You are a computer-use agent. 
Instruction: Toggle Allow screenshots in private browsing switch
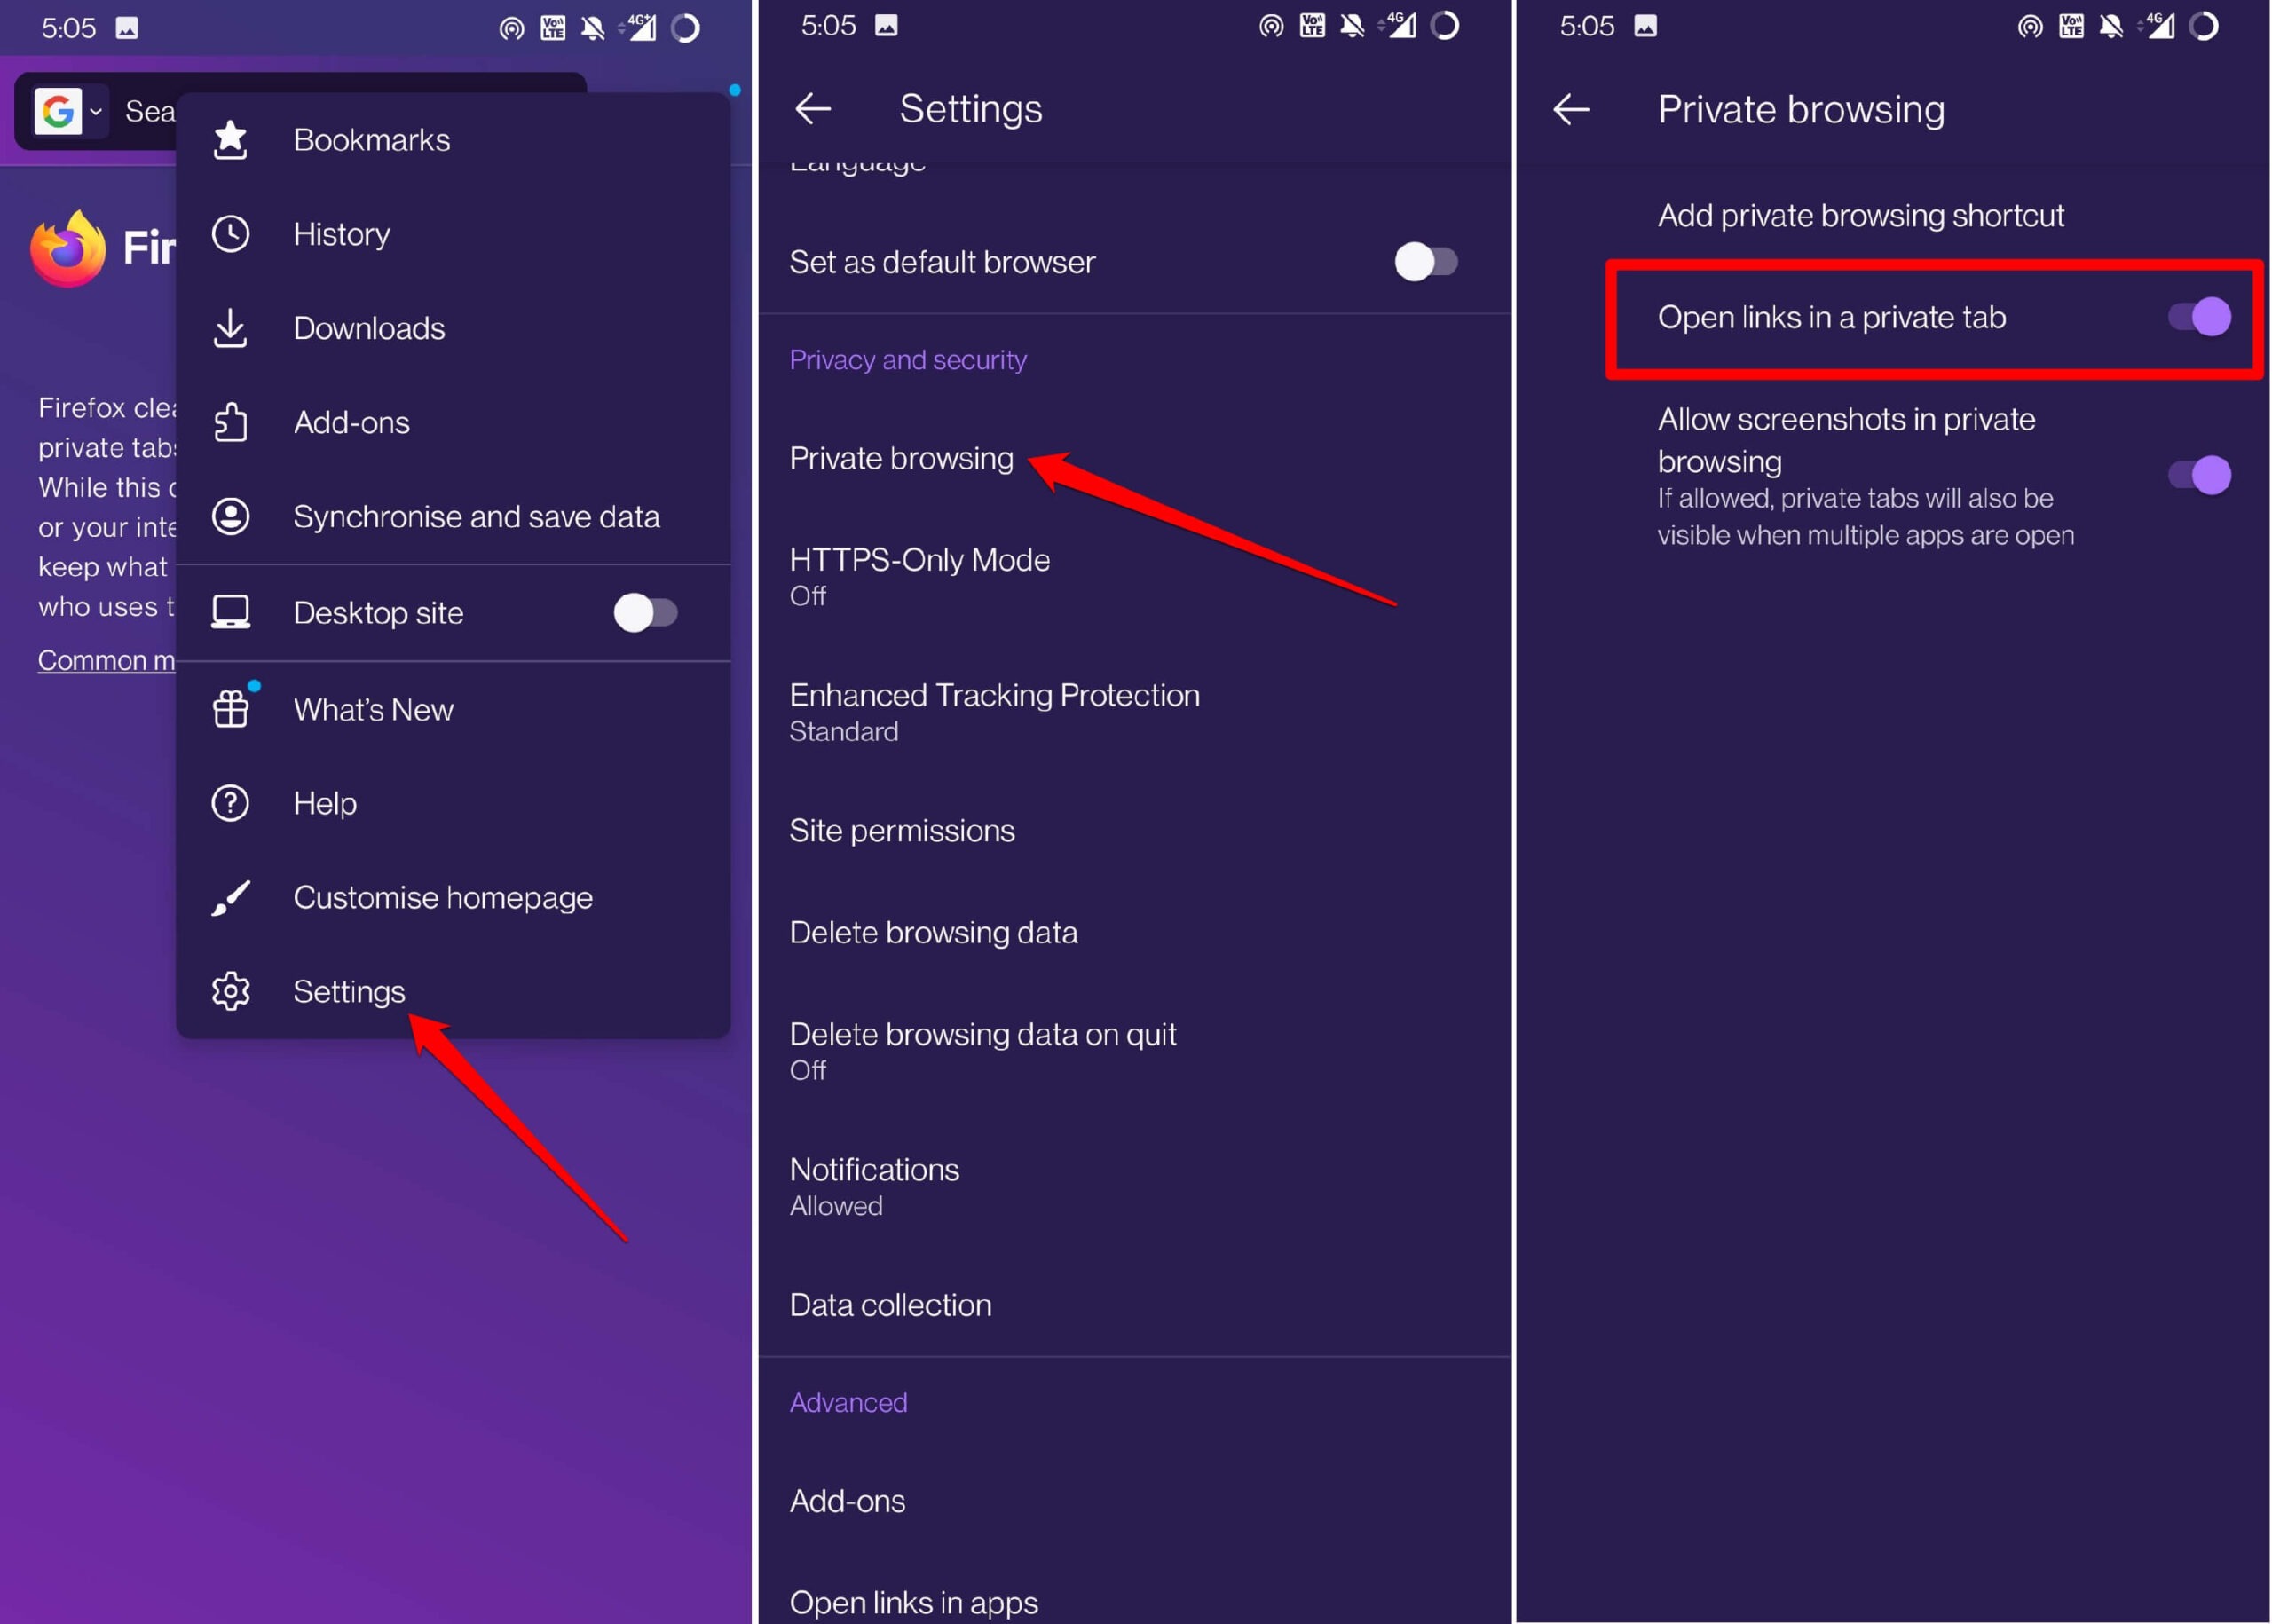[2199, 475]
